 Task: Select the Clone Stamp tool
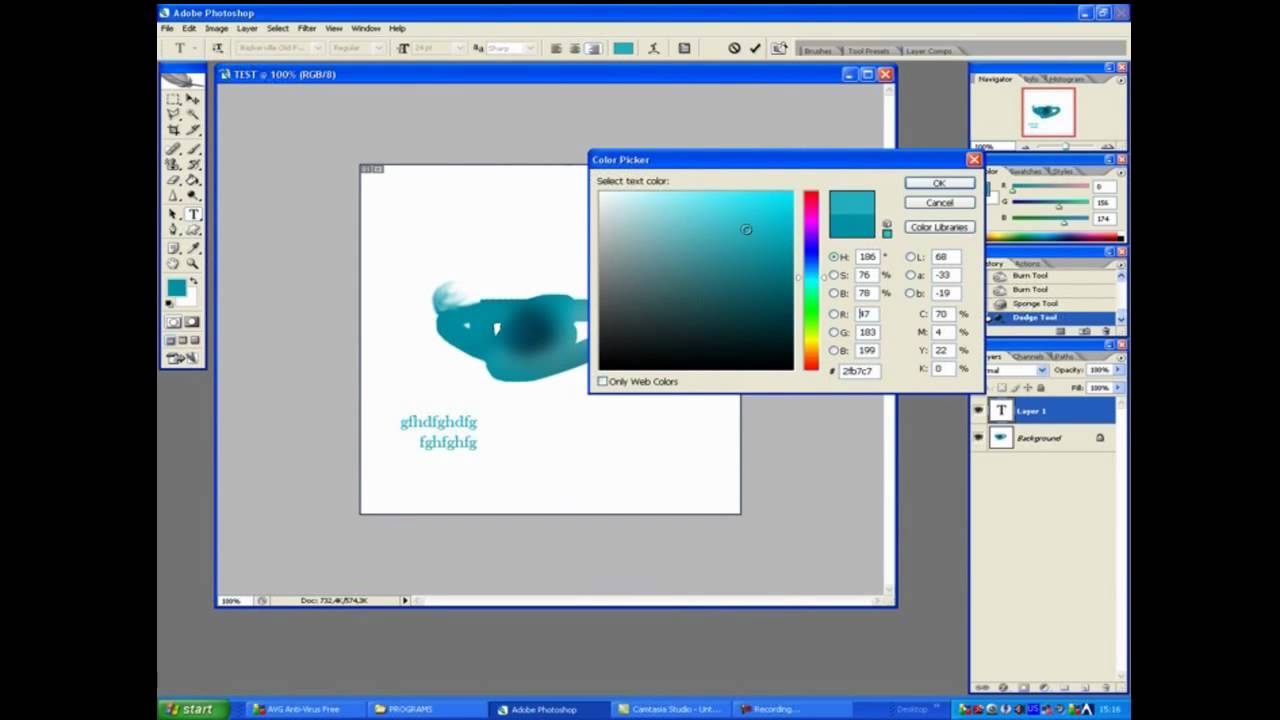tap(174, 164)
